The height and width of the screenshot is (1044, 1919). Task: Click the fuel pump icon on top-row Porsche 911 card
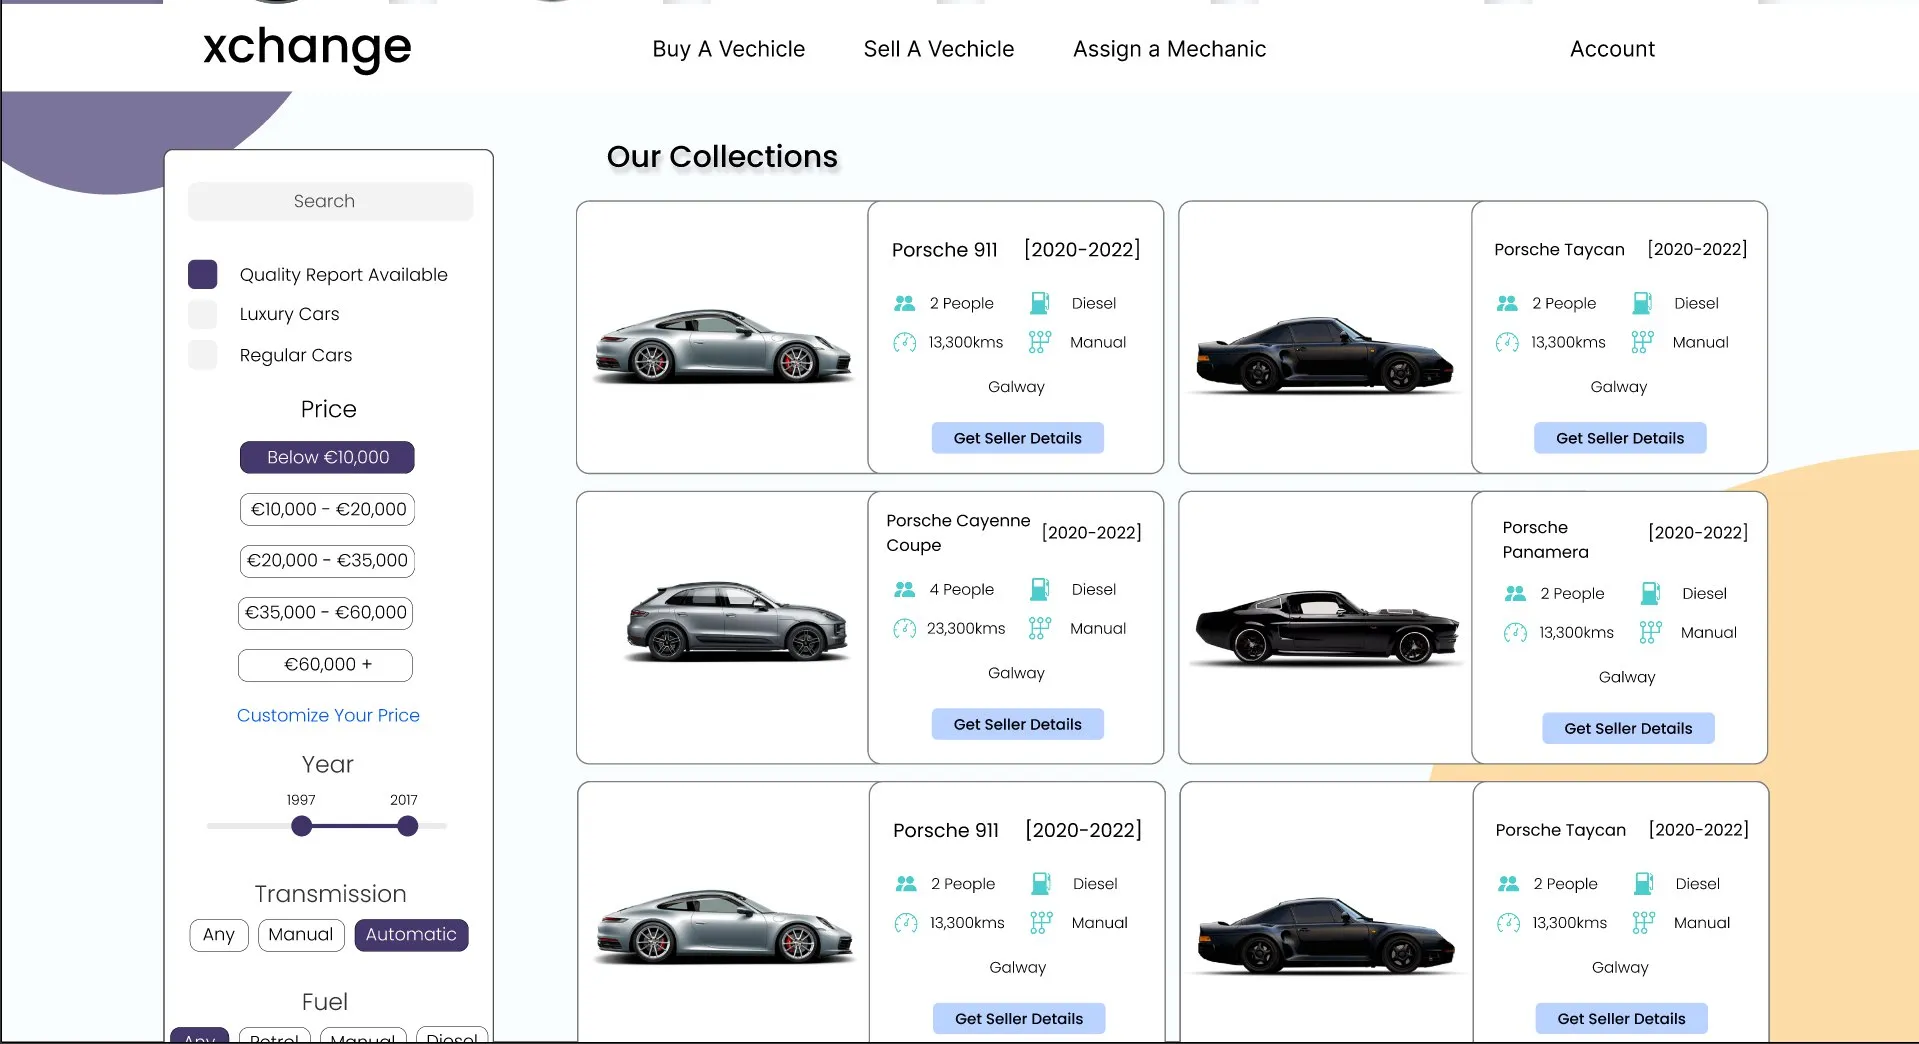click(x=1040, y=303)
